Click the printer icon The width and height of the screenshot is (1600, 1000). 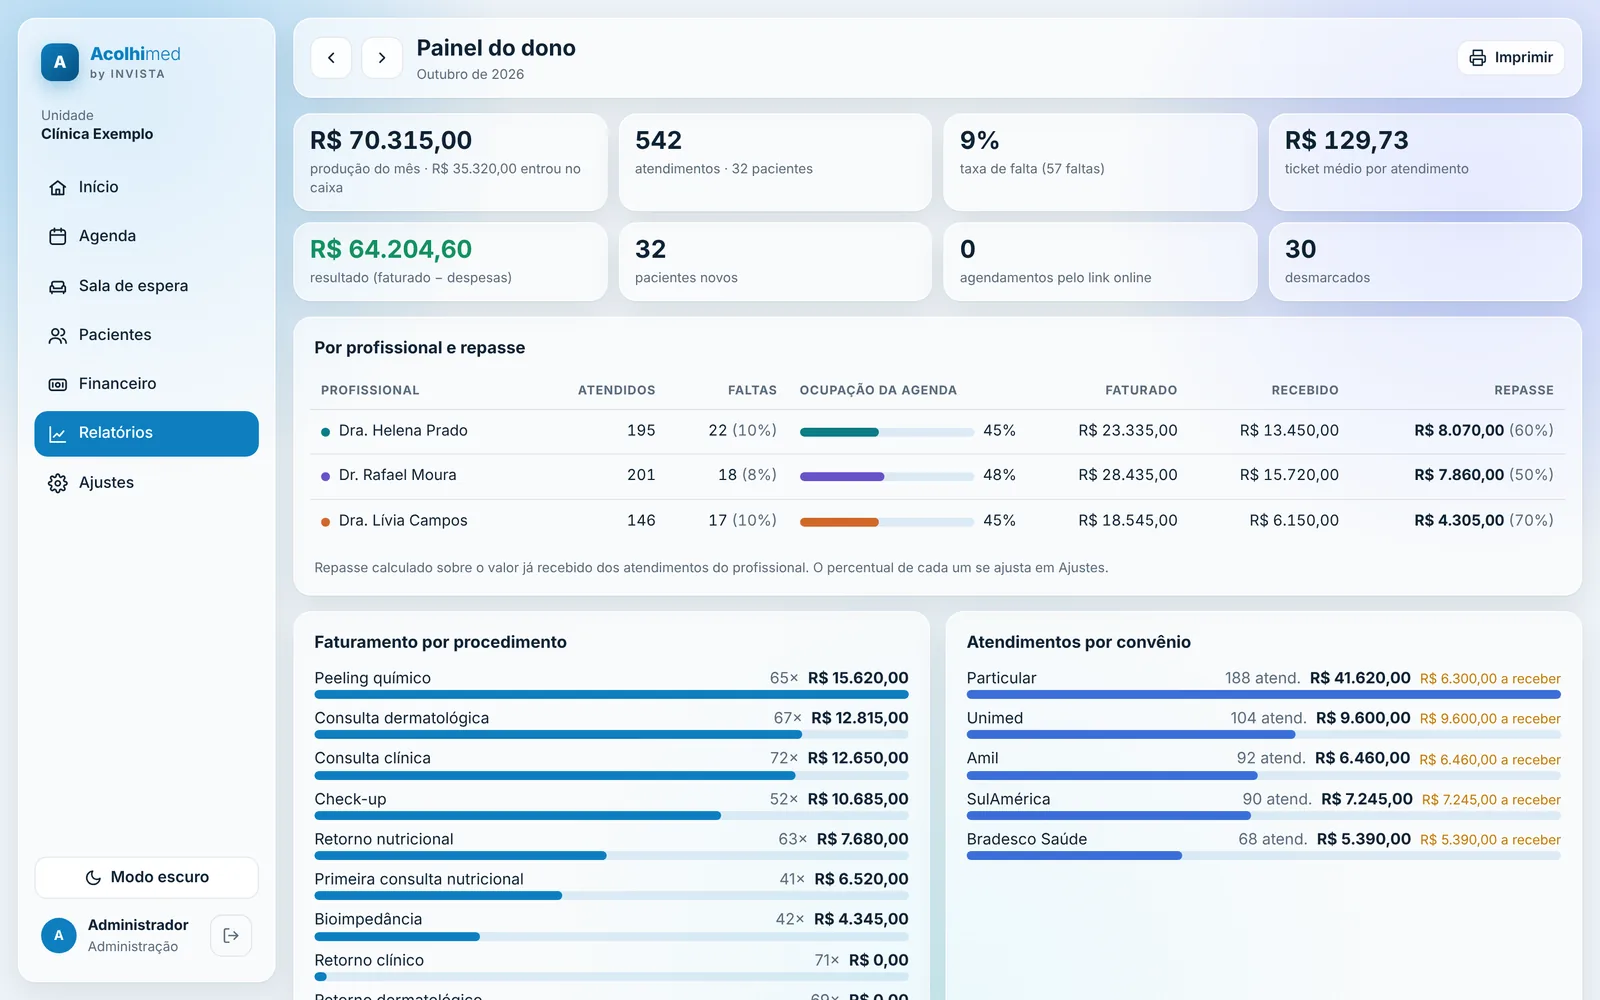1478,58
